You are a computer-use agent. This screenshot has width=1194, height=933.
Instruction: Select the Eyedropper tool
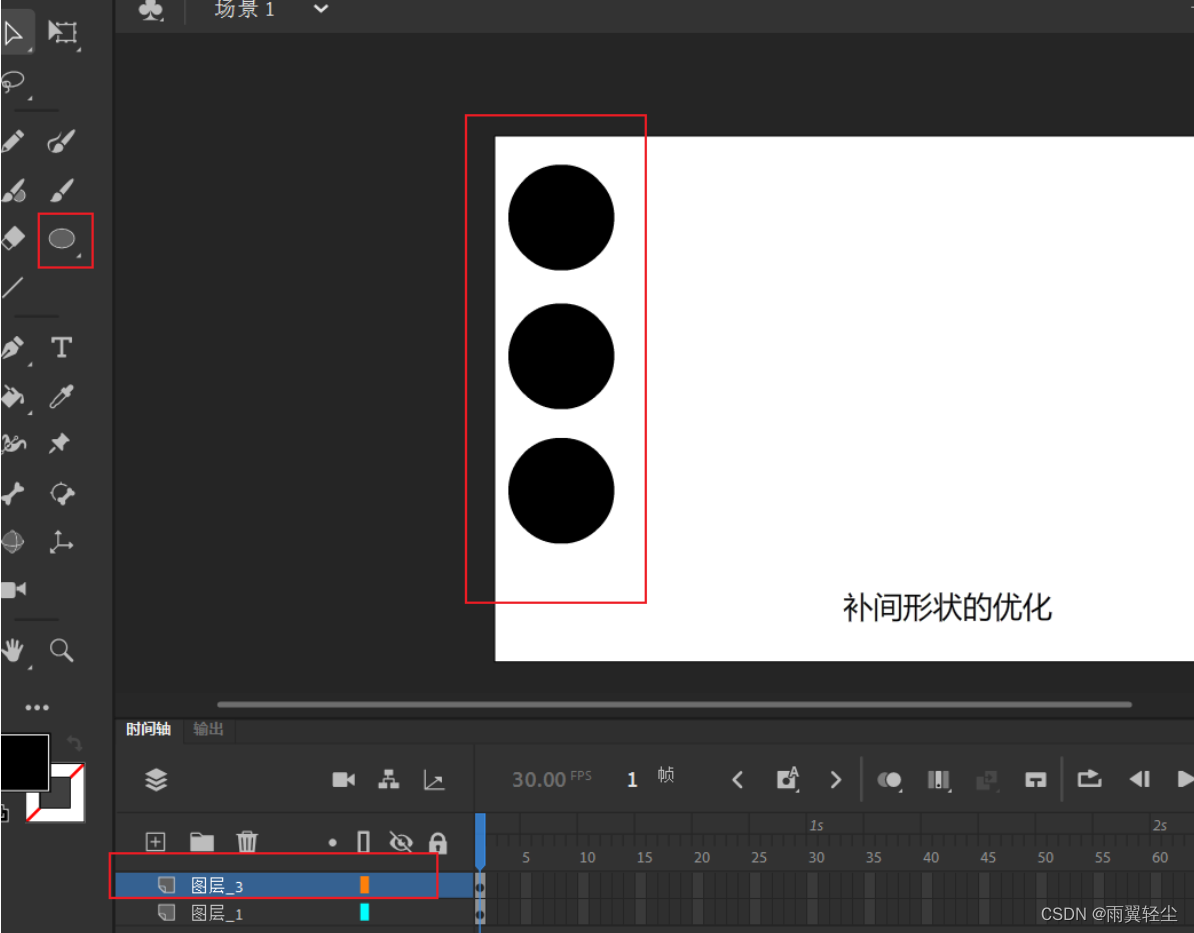point(61,396)
